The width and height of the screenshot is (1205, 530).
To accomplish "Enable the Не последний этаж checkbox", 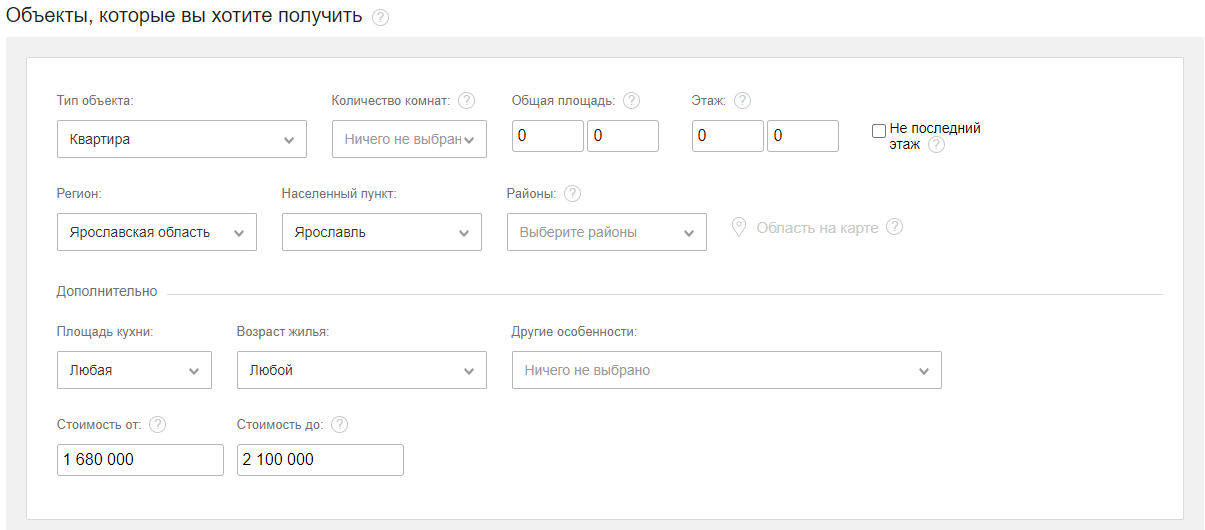I will tap(879, 130).
